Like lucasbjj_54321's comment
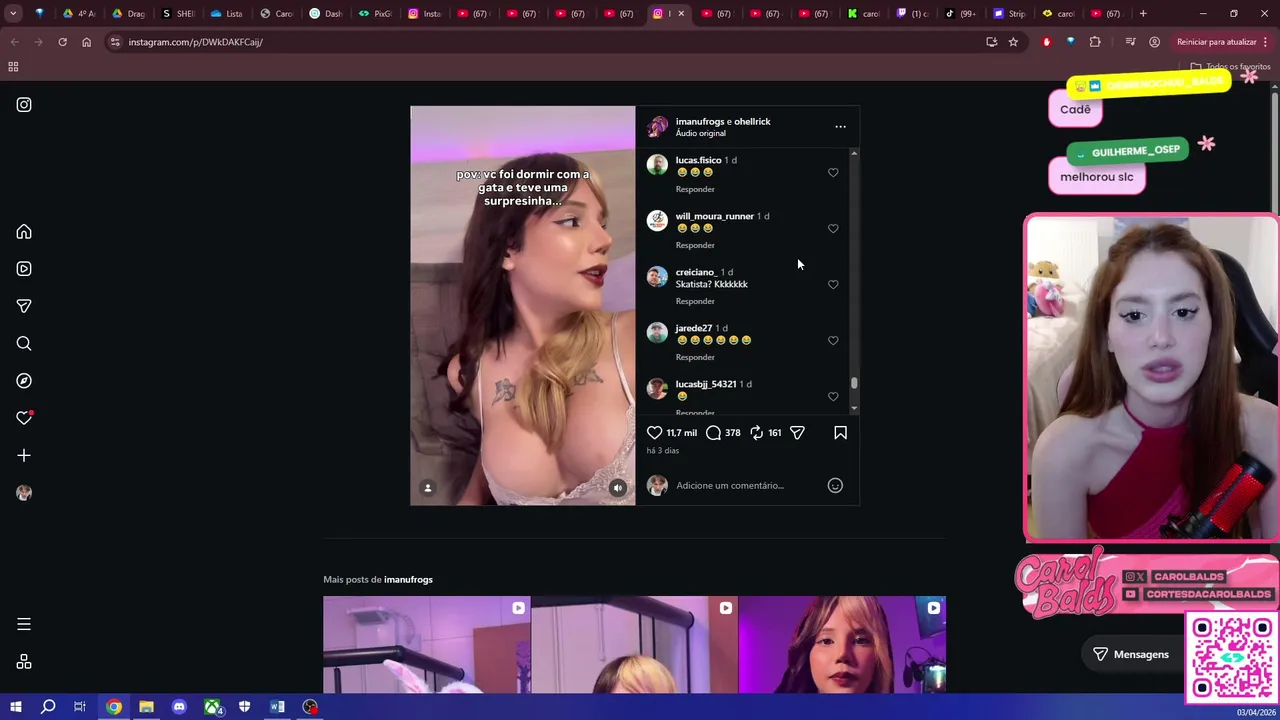Image resolution: width=1280 pixels, height=720 pixels. [x=833, y=397]
